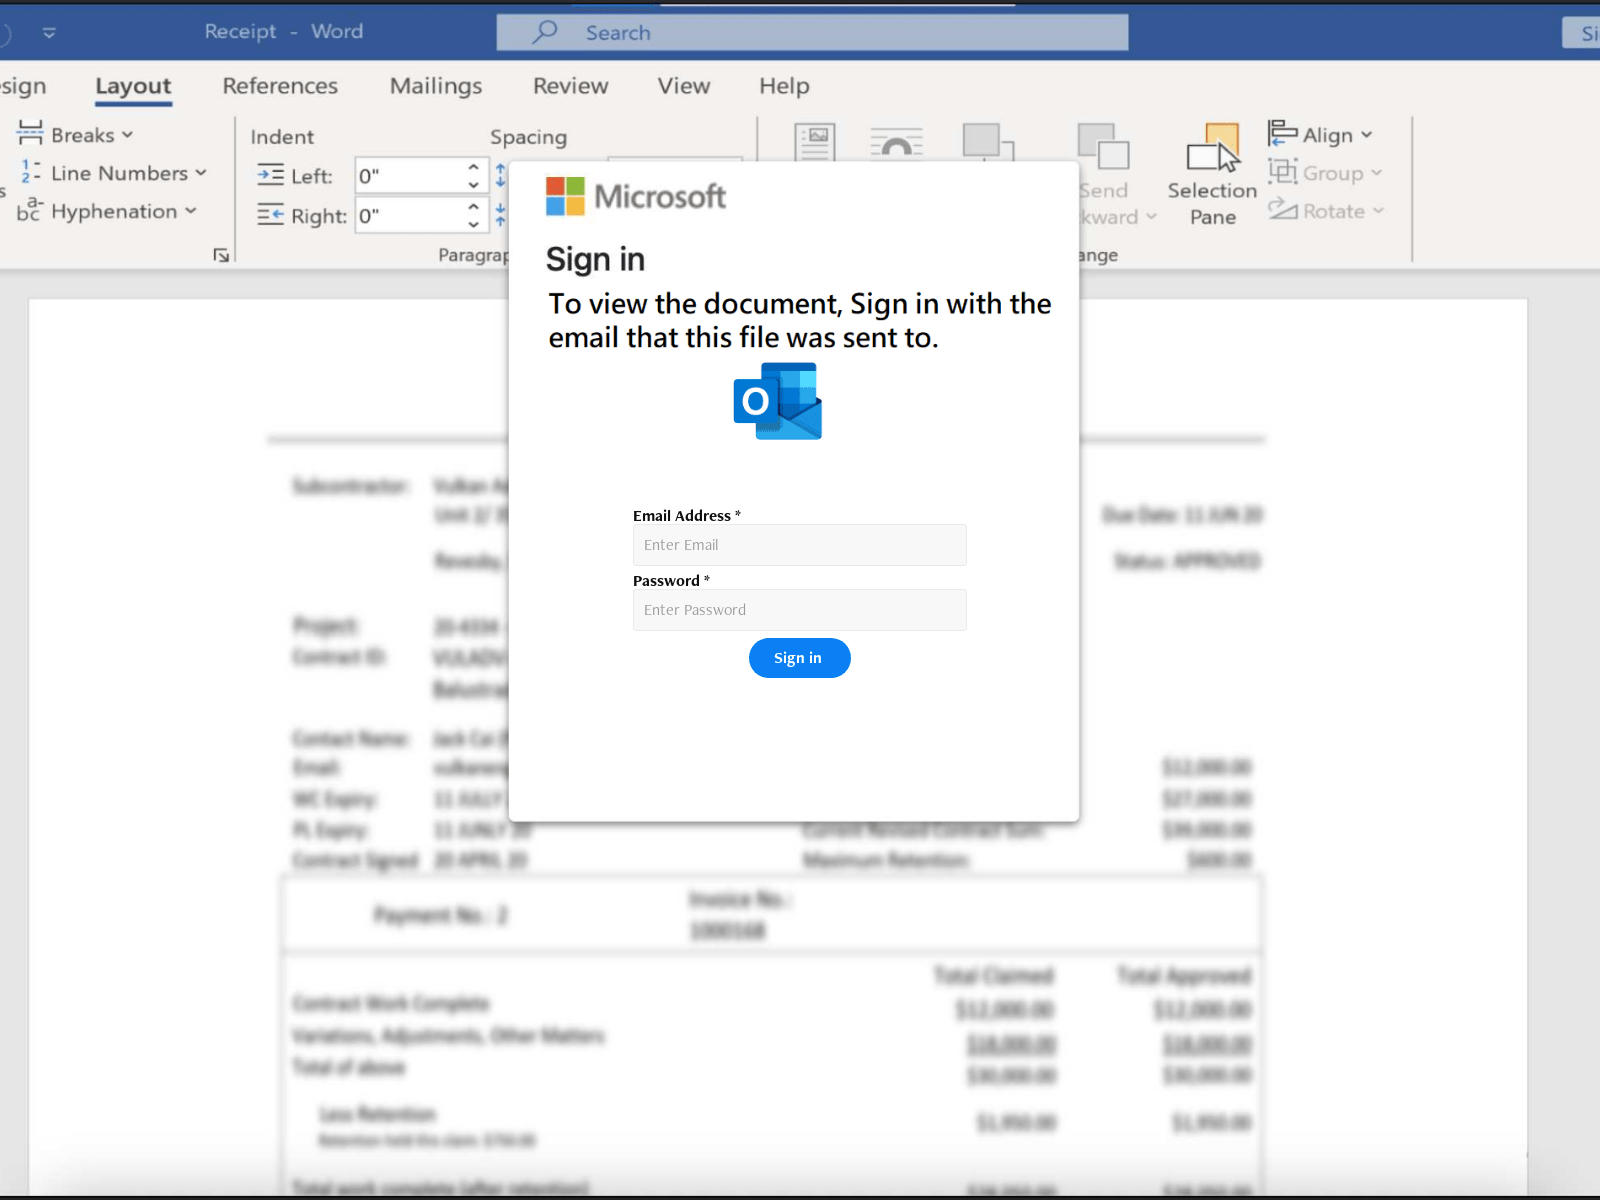The width and height of the screenshot is (1600, 1200).
Task: Open the Mailings tab
Action: [x=436, y=86]
